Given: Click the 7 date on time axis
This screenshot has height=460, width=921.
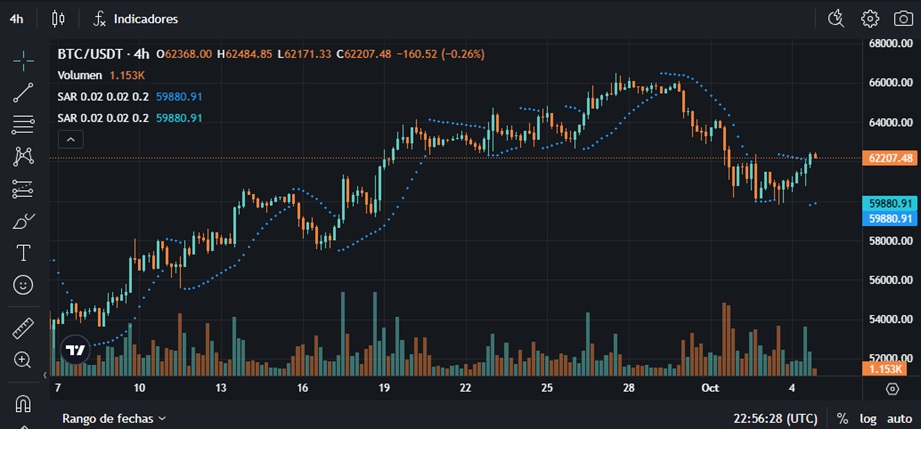Looking at the screenshot, I should point(57,388).
